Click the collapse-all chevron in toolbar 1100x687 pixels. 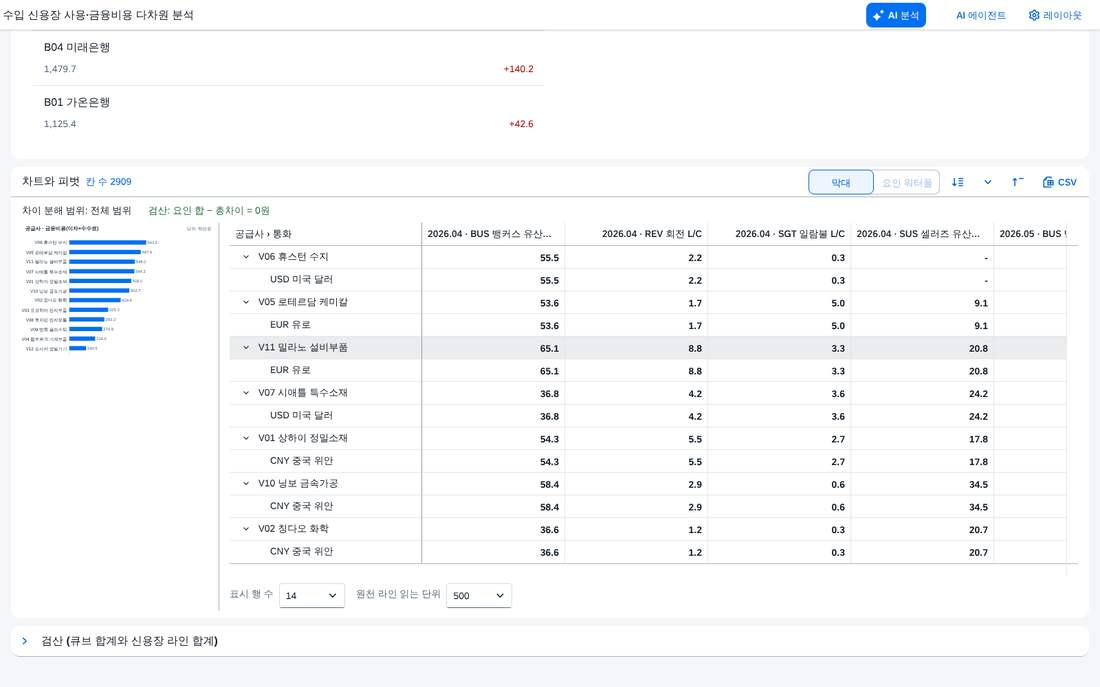(x=988, y=182)
